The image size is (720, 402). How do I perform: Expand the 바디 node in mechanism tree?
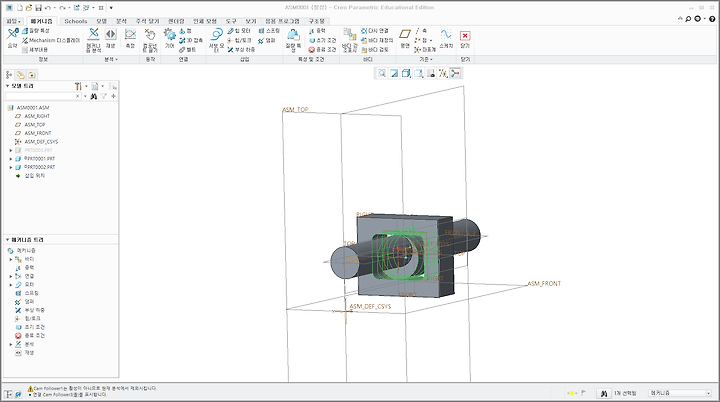(11, 260)
